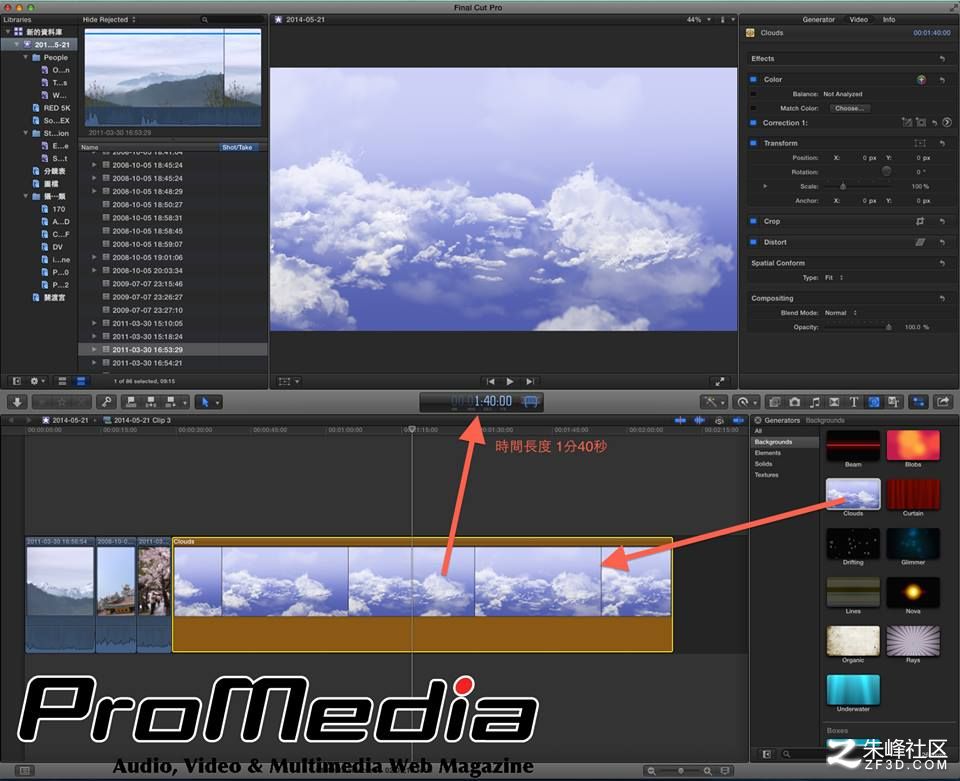Toggle the background tasks indicator by timecode
The height and width of the screenshot is (781, 960).
531,402
